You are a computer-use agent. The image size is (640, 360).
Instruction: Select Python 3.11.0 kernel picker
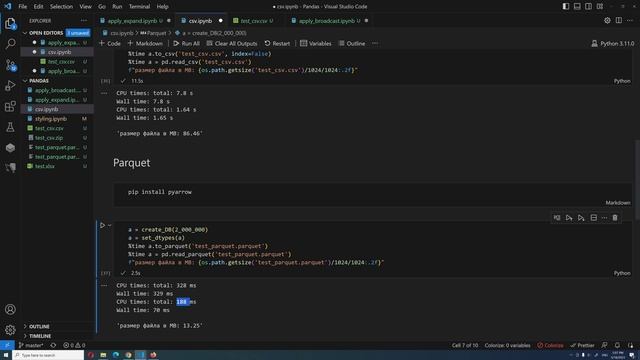point(613,43)
